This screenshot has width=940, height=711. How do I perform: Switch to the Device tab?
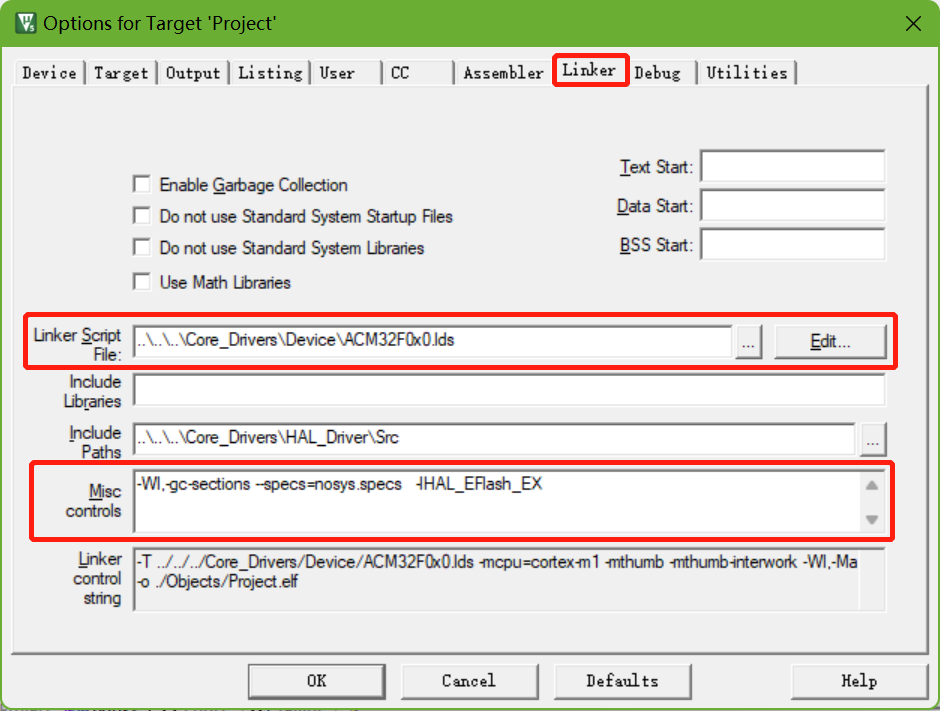click(49, 73)
